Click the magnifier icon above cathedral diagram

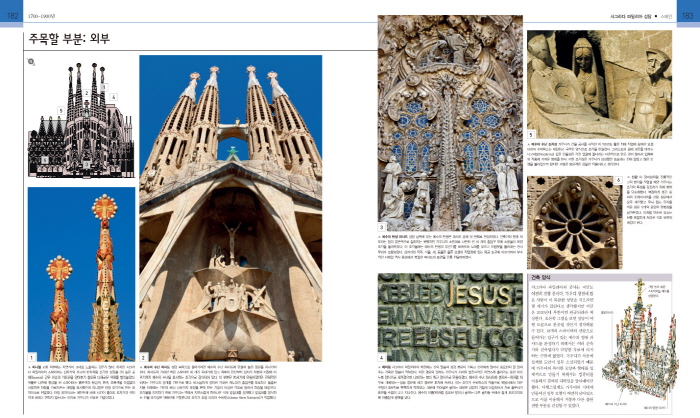point(32,62)
